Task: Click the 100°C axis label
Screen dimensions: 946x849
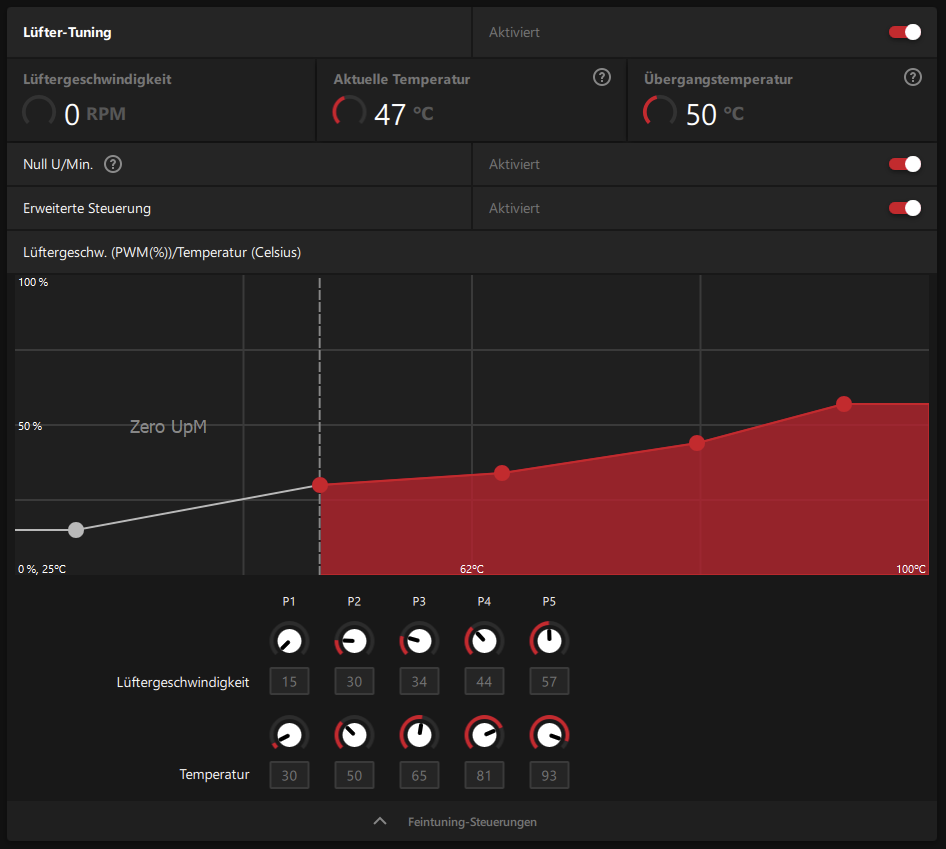Action: click(910, 569)
